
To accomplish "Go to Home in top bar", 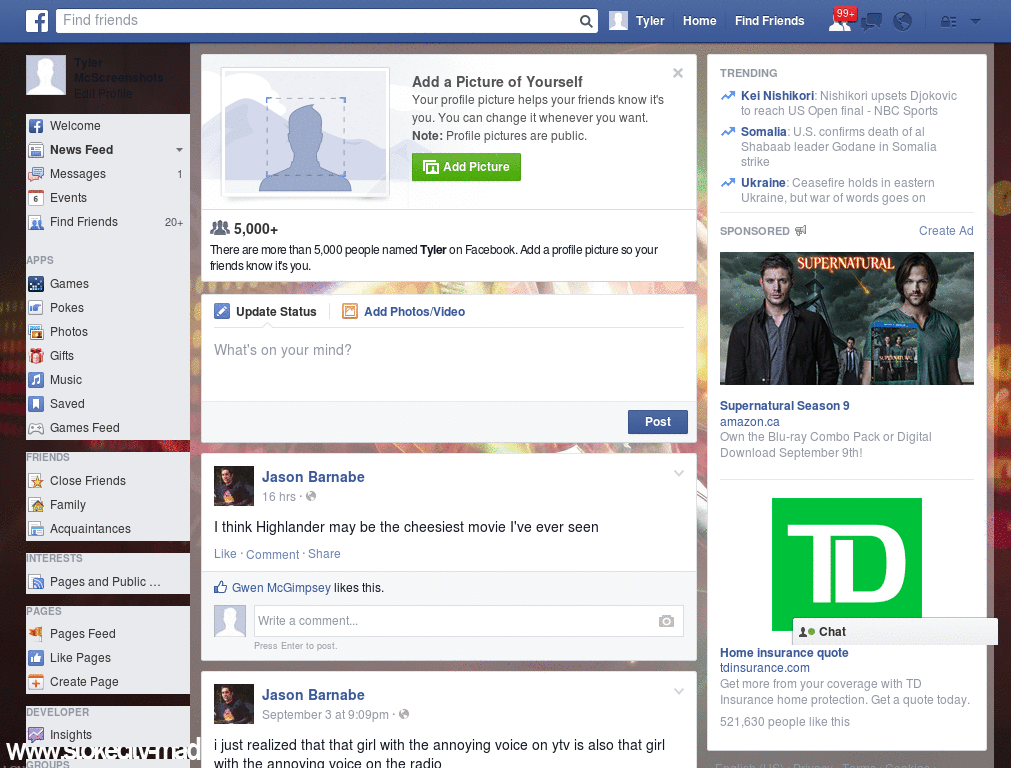I will click(699, 21).
